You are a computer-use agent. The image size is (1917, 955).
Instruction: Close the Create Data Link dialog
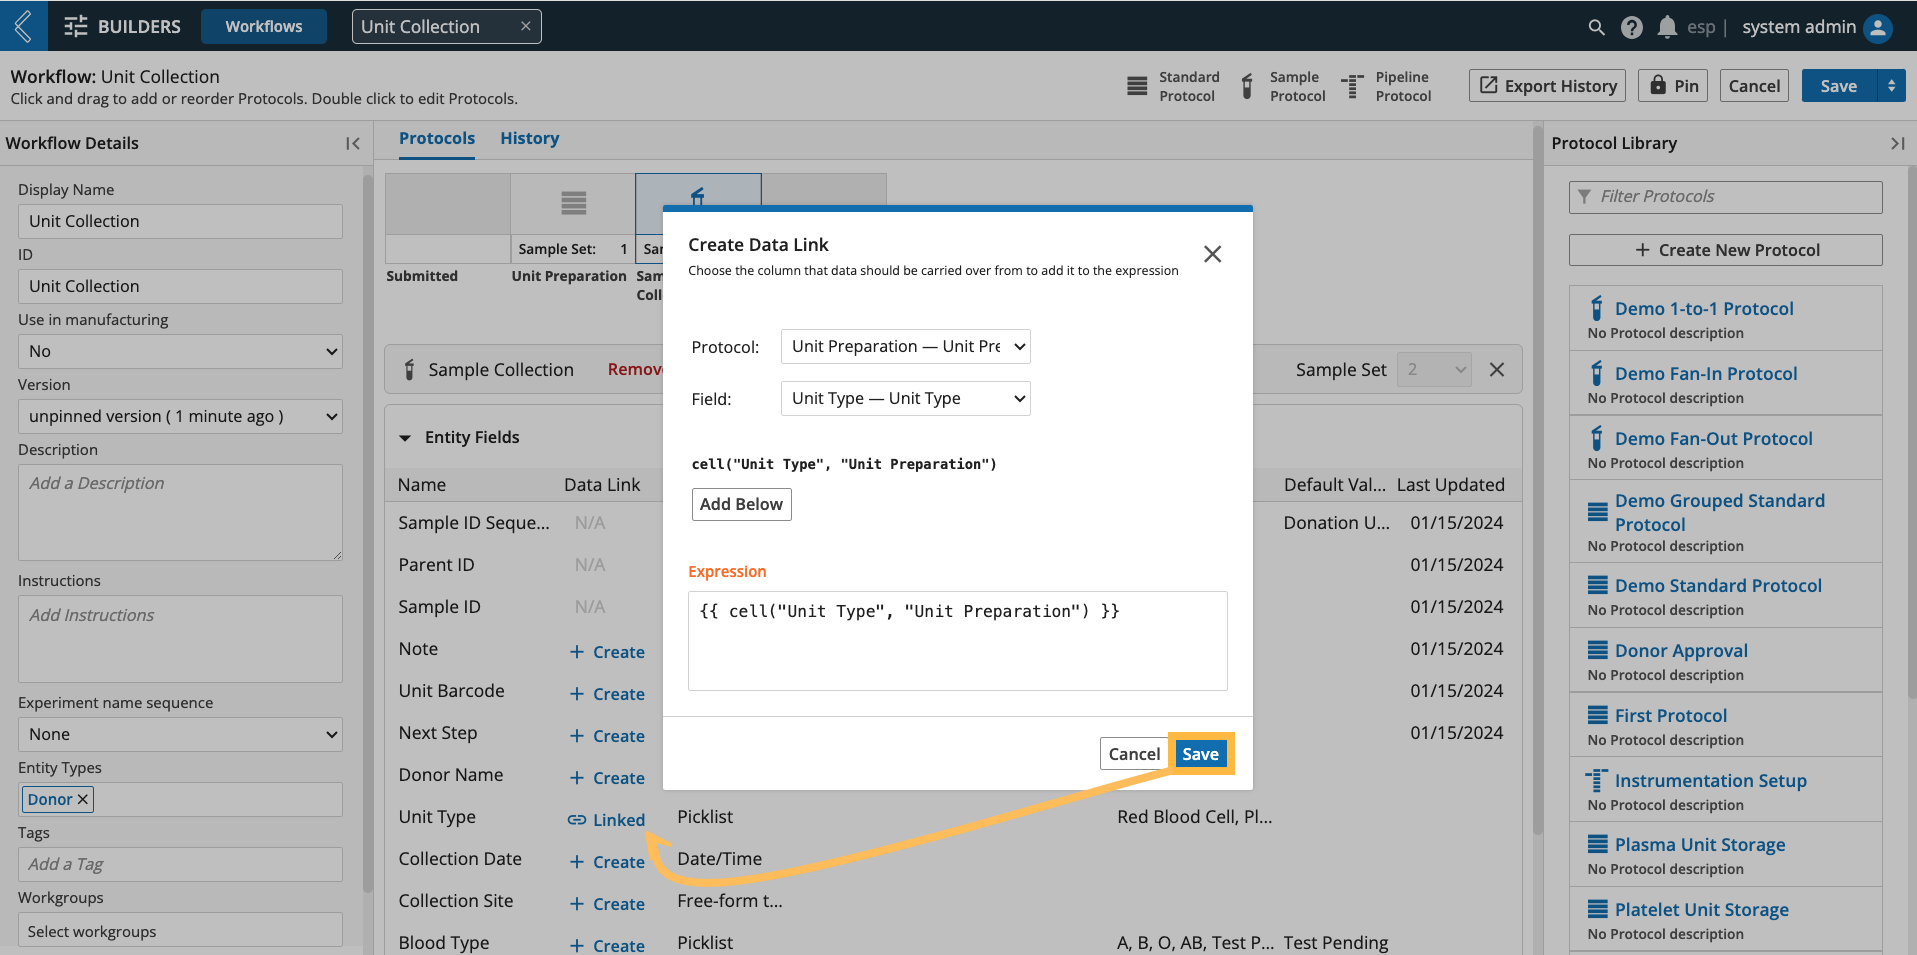point(1212,254)
